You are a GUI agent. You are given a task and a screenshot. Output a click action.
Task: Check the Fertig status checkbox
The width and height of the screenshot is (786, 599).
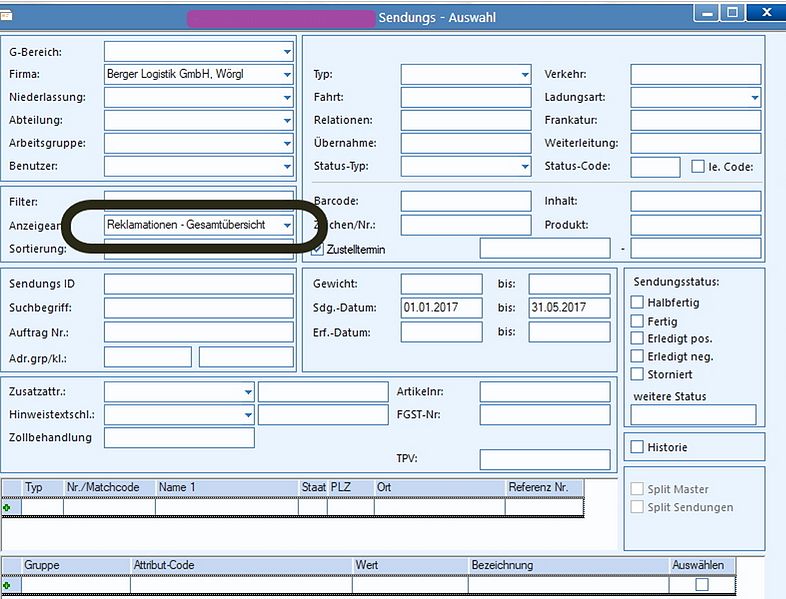click(637, 321)
